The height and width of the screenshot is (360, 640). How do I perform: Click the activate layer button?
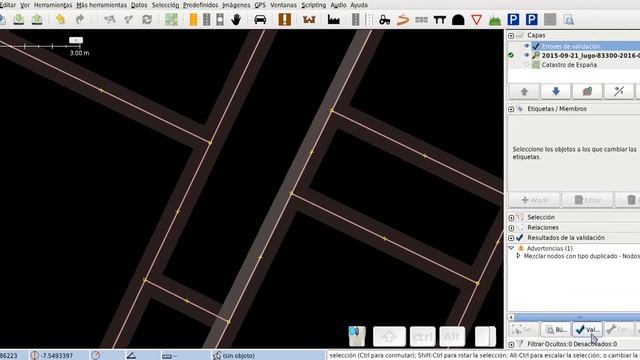587,91
